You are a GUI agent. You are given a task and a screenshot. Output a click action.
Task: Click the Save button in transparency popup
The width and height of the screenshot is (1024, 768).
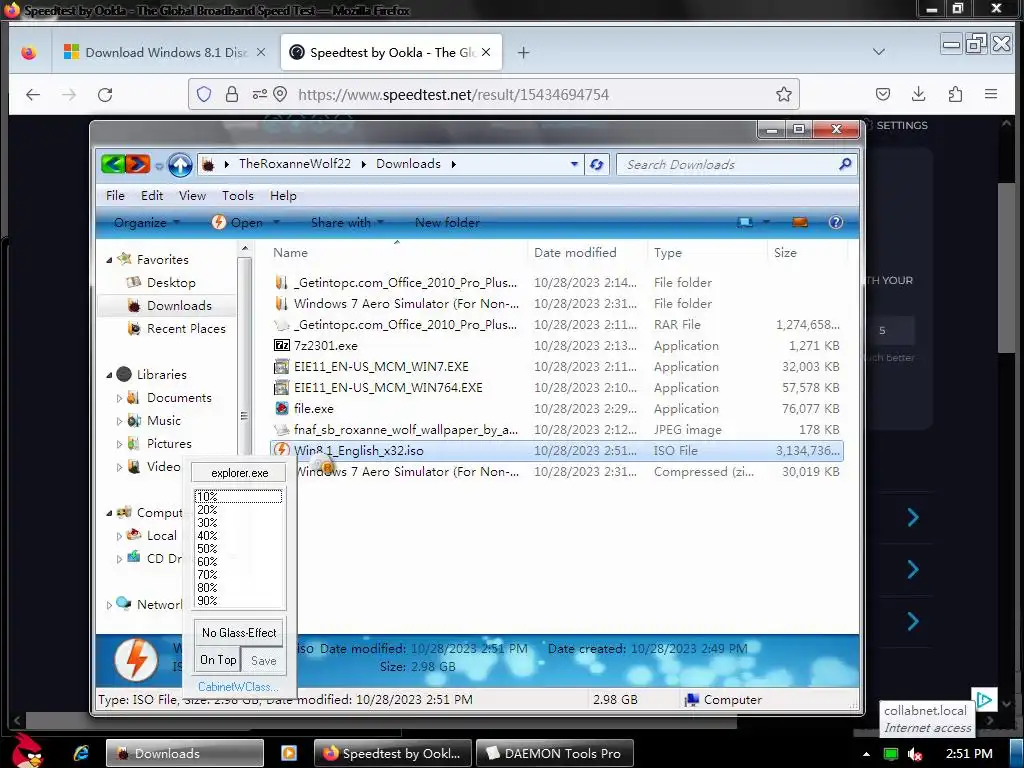point(264,660)
